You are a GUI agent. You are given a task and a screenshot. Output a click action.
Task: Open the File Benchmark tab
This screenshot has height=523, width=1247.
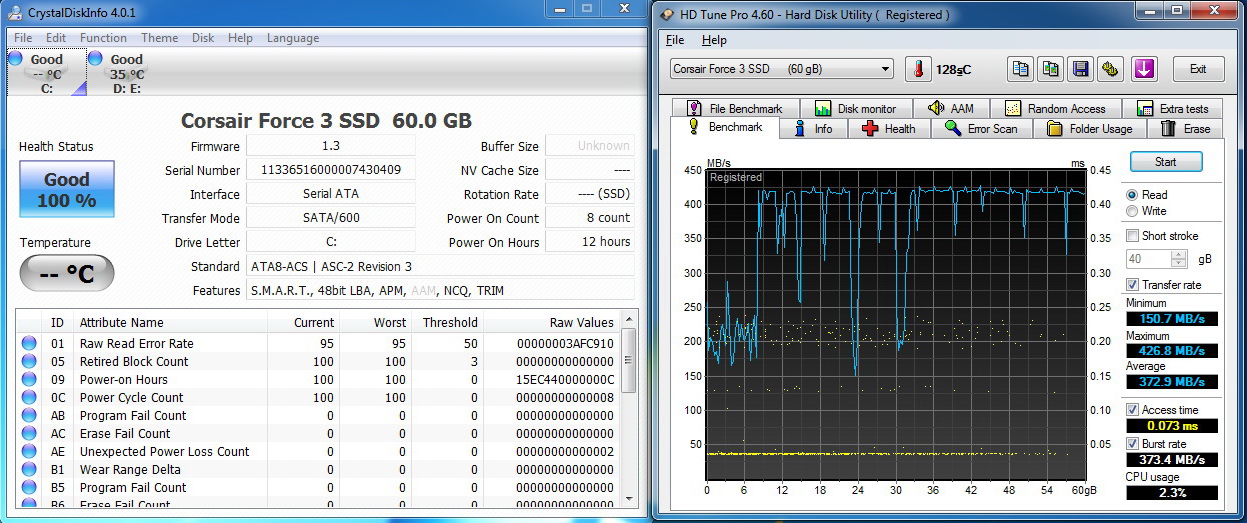tap(735, 108)
